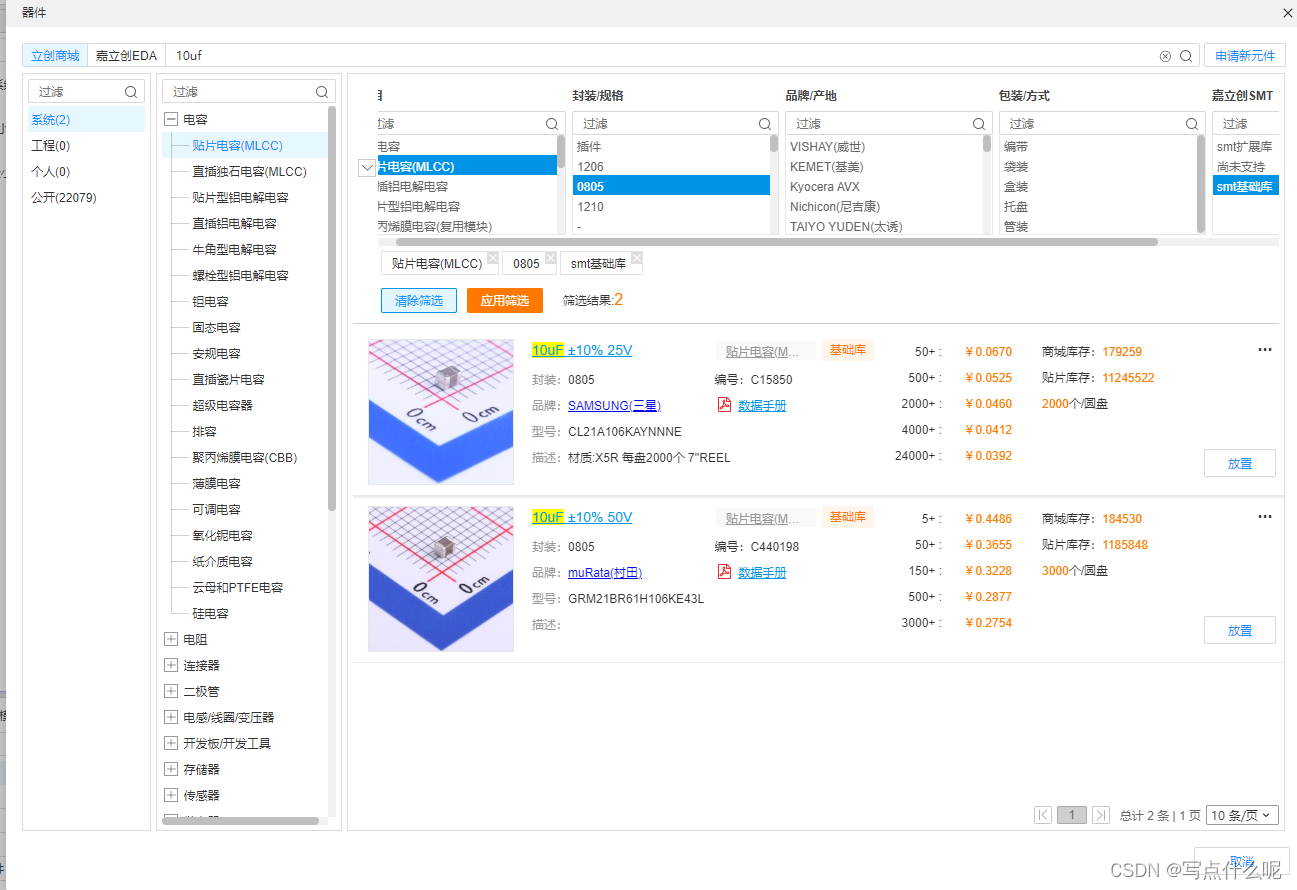
Task: Expand the 开发板/开发工具 category
Action: [170, 743]
